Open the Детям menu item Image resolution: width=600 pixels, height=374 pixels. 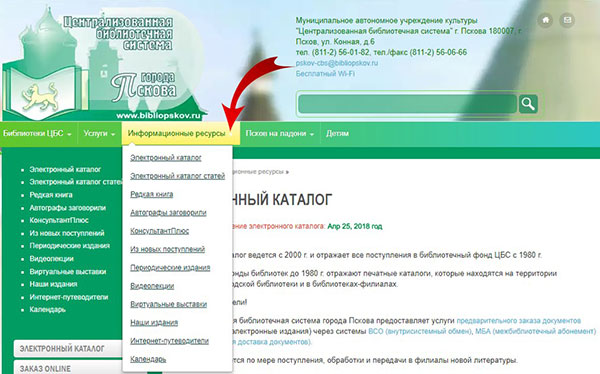[x=337, y=134]
